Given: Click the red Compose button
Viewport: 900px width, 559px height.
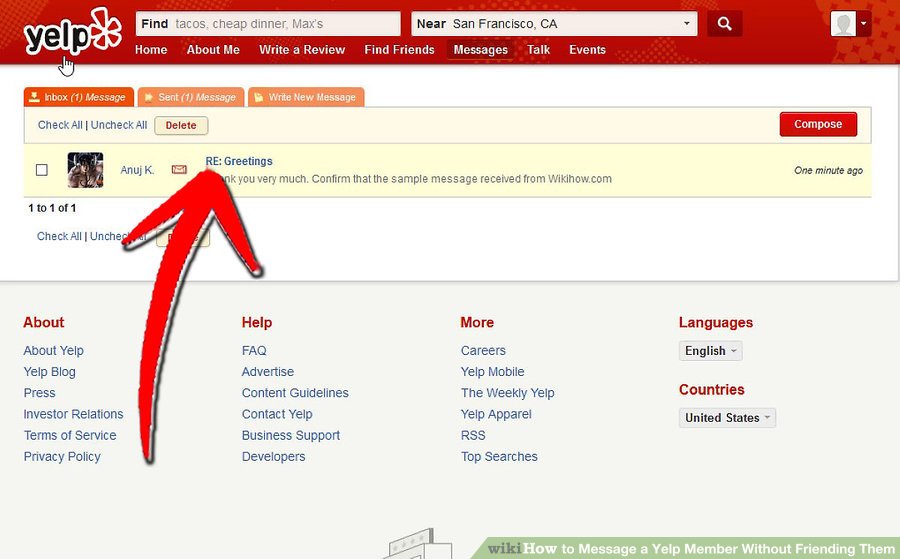Looking at the screenshot, I should (x=818, y=124).
